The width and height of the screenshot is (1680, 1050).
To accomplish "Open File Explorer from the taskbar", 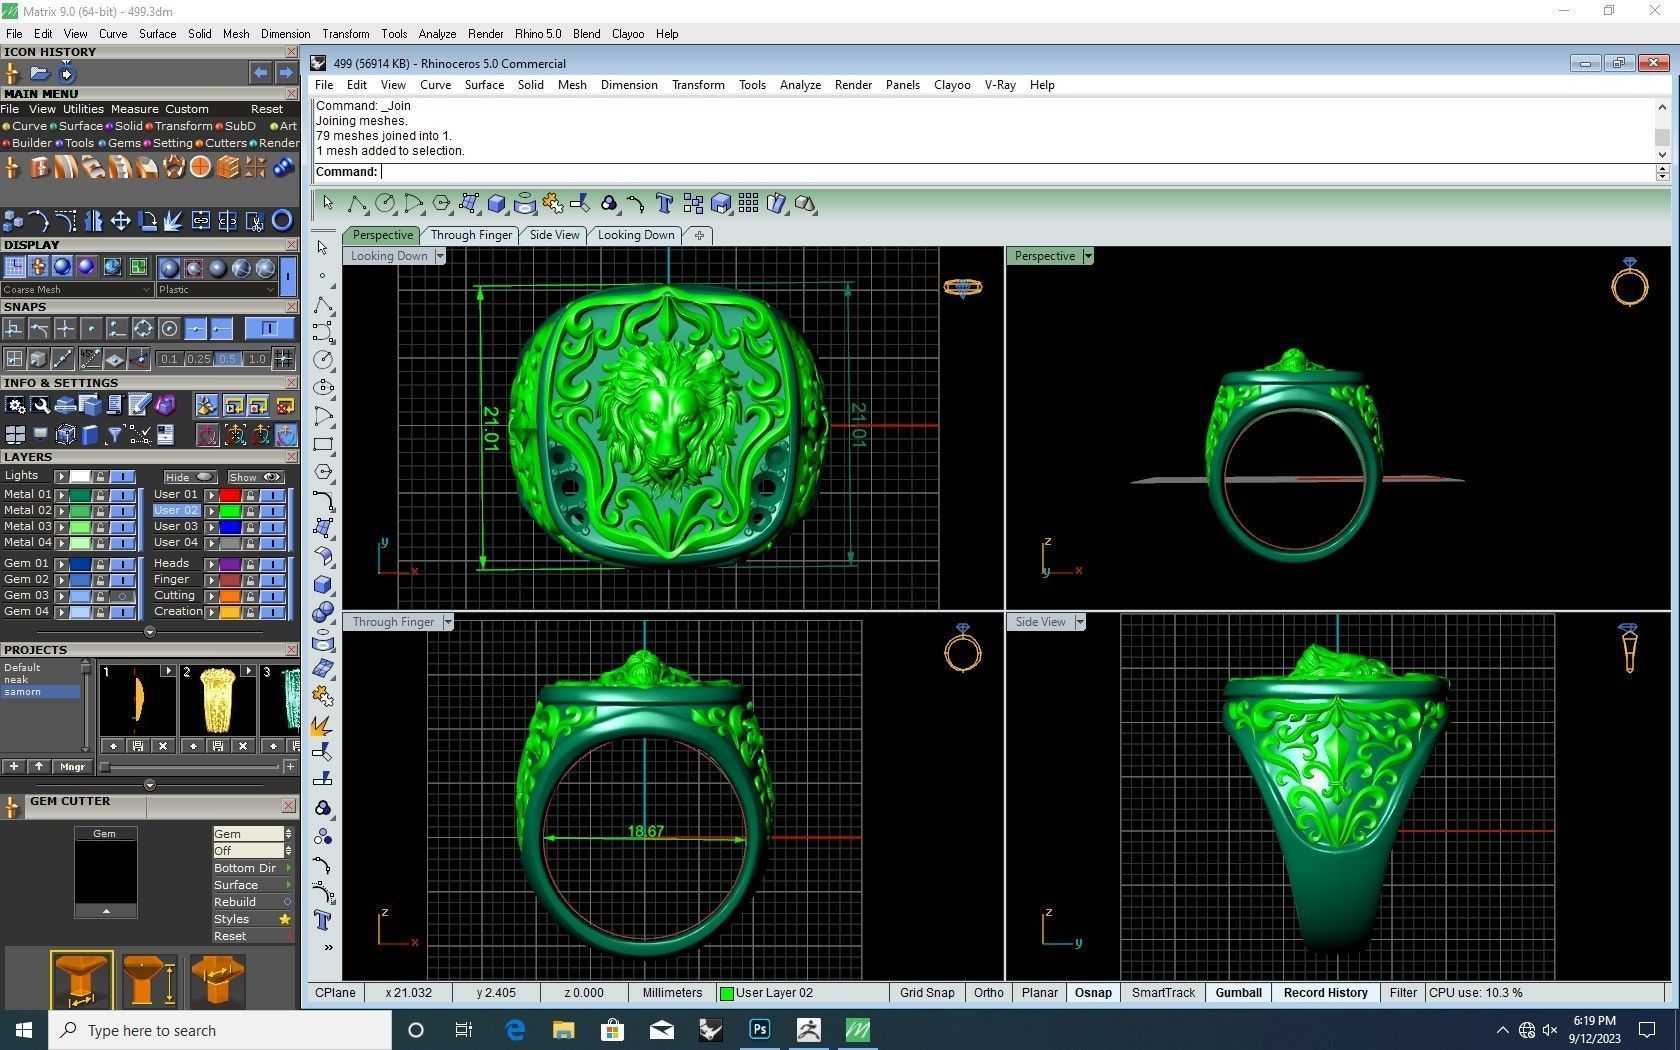I will click(564, 1030).
